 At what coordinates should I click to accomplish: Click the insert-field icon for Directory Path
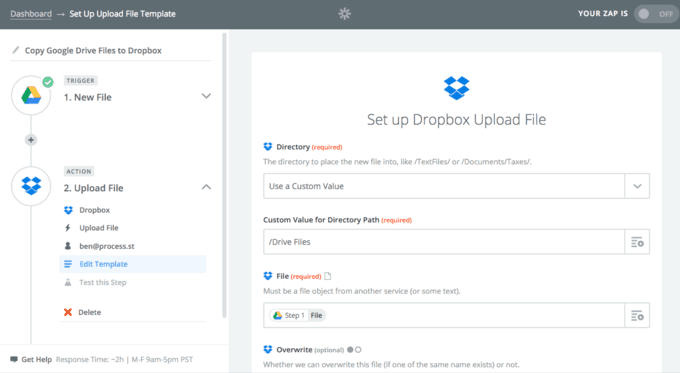pyautogui.click(x=637, y=242)
